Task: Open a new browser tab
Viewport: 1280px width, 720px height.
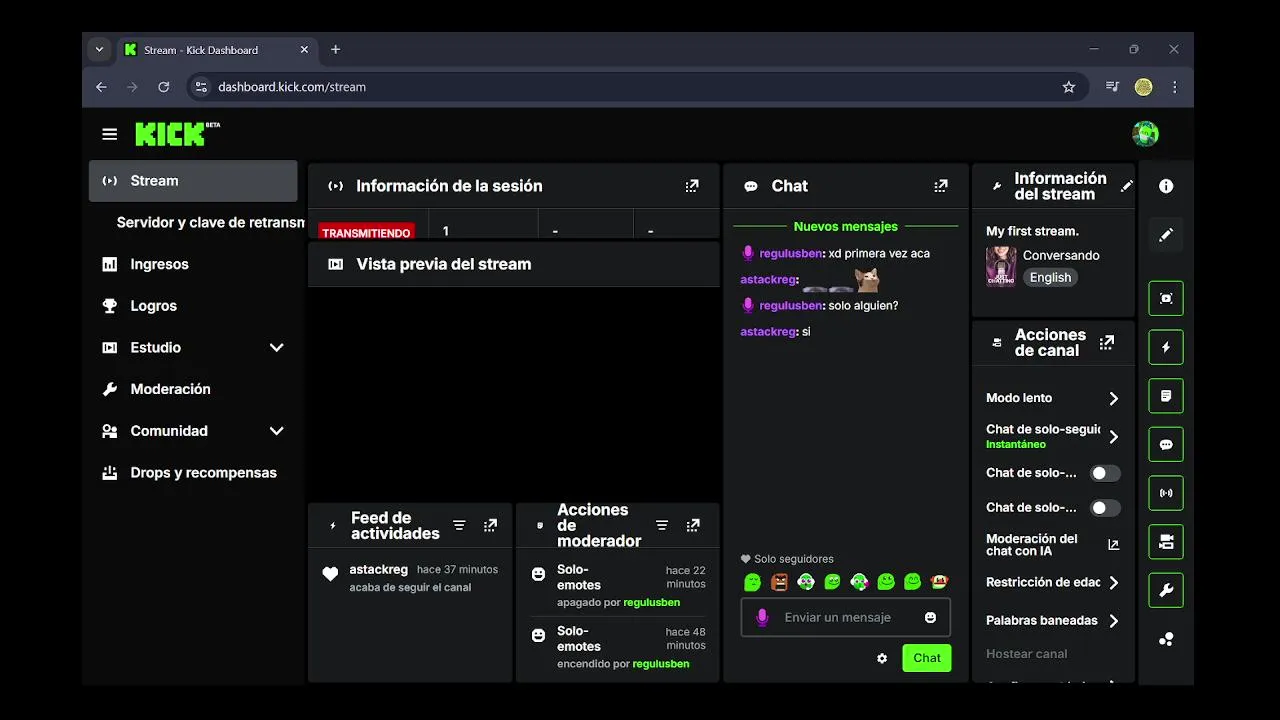Action: point(335,50)
